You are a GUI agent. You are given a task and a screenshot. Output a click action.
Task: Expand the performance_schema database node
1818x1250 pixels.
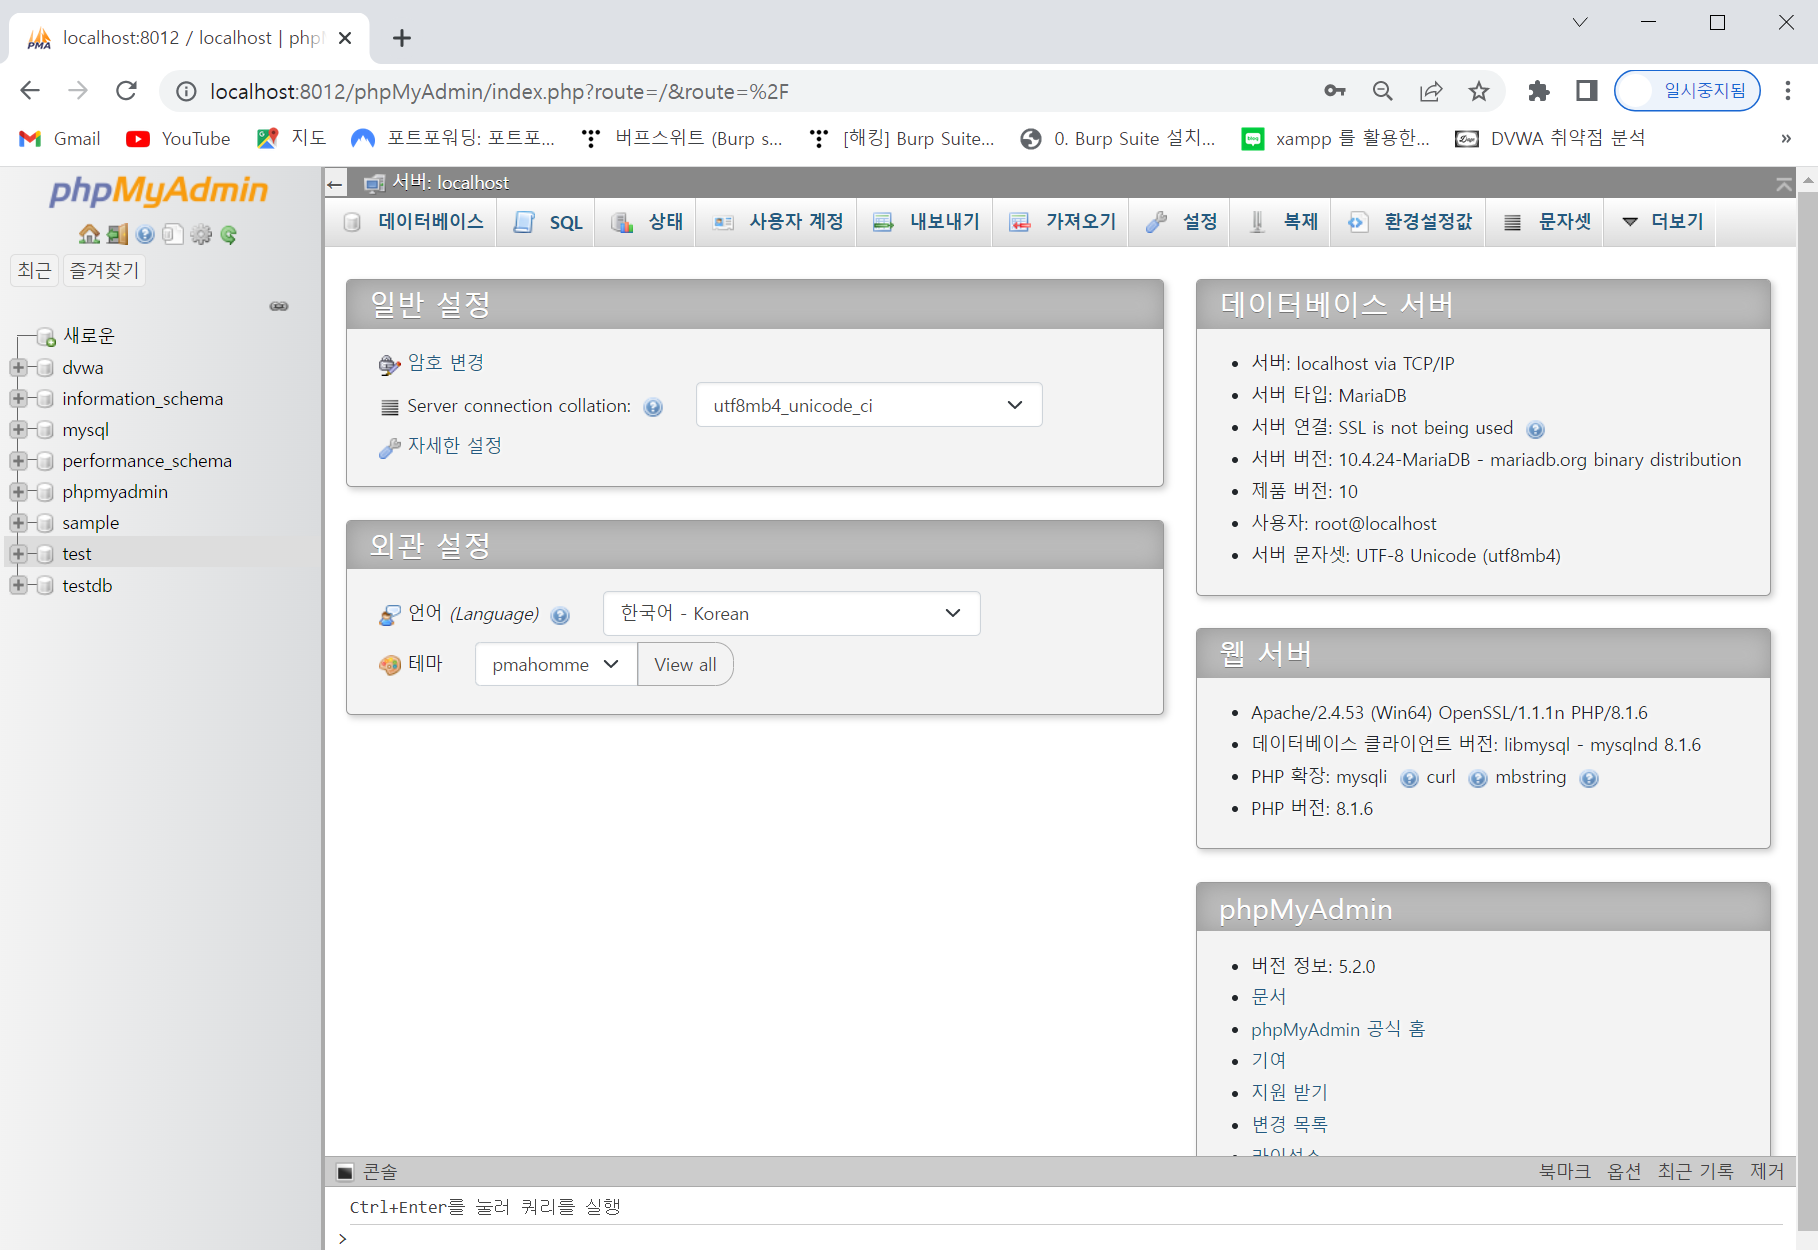18,461
